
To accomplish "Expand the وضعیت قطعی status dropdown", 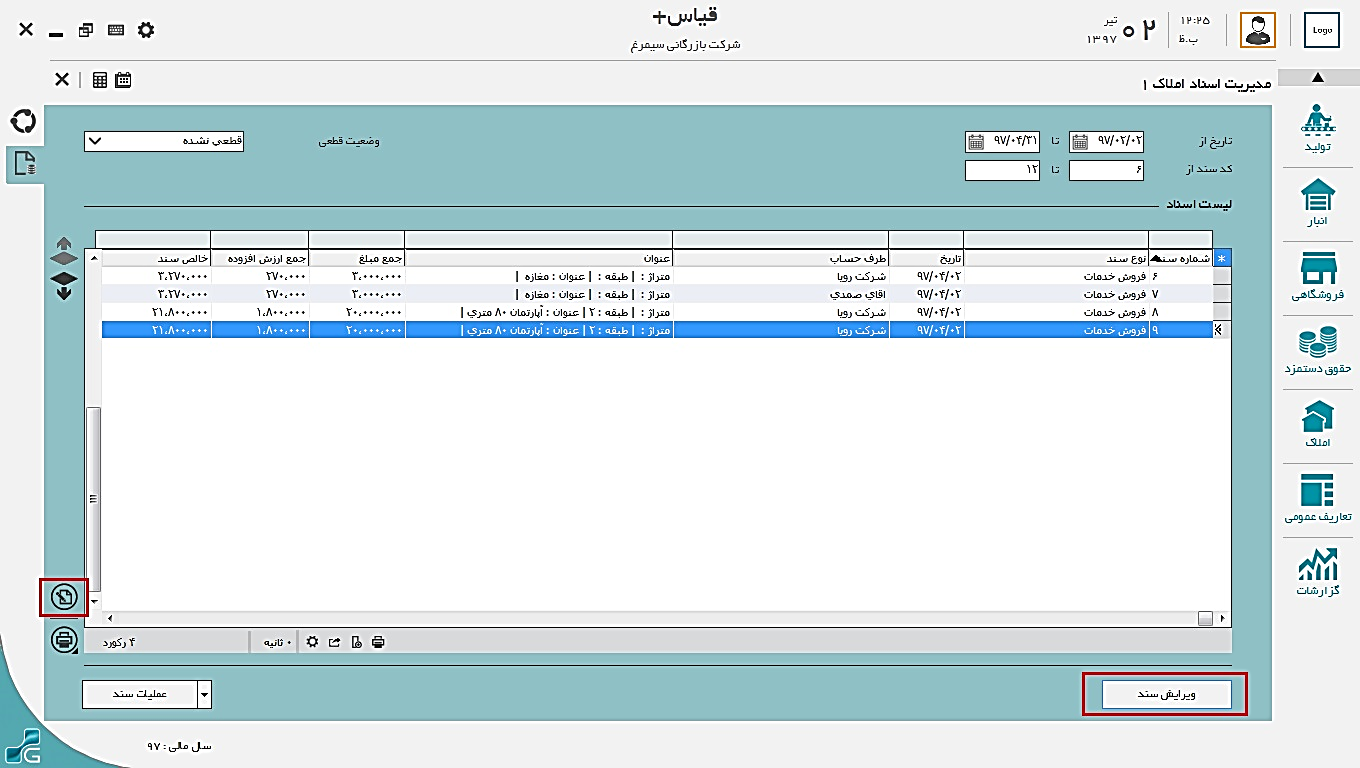I will pyautogui.click(x=94, y=141).
